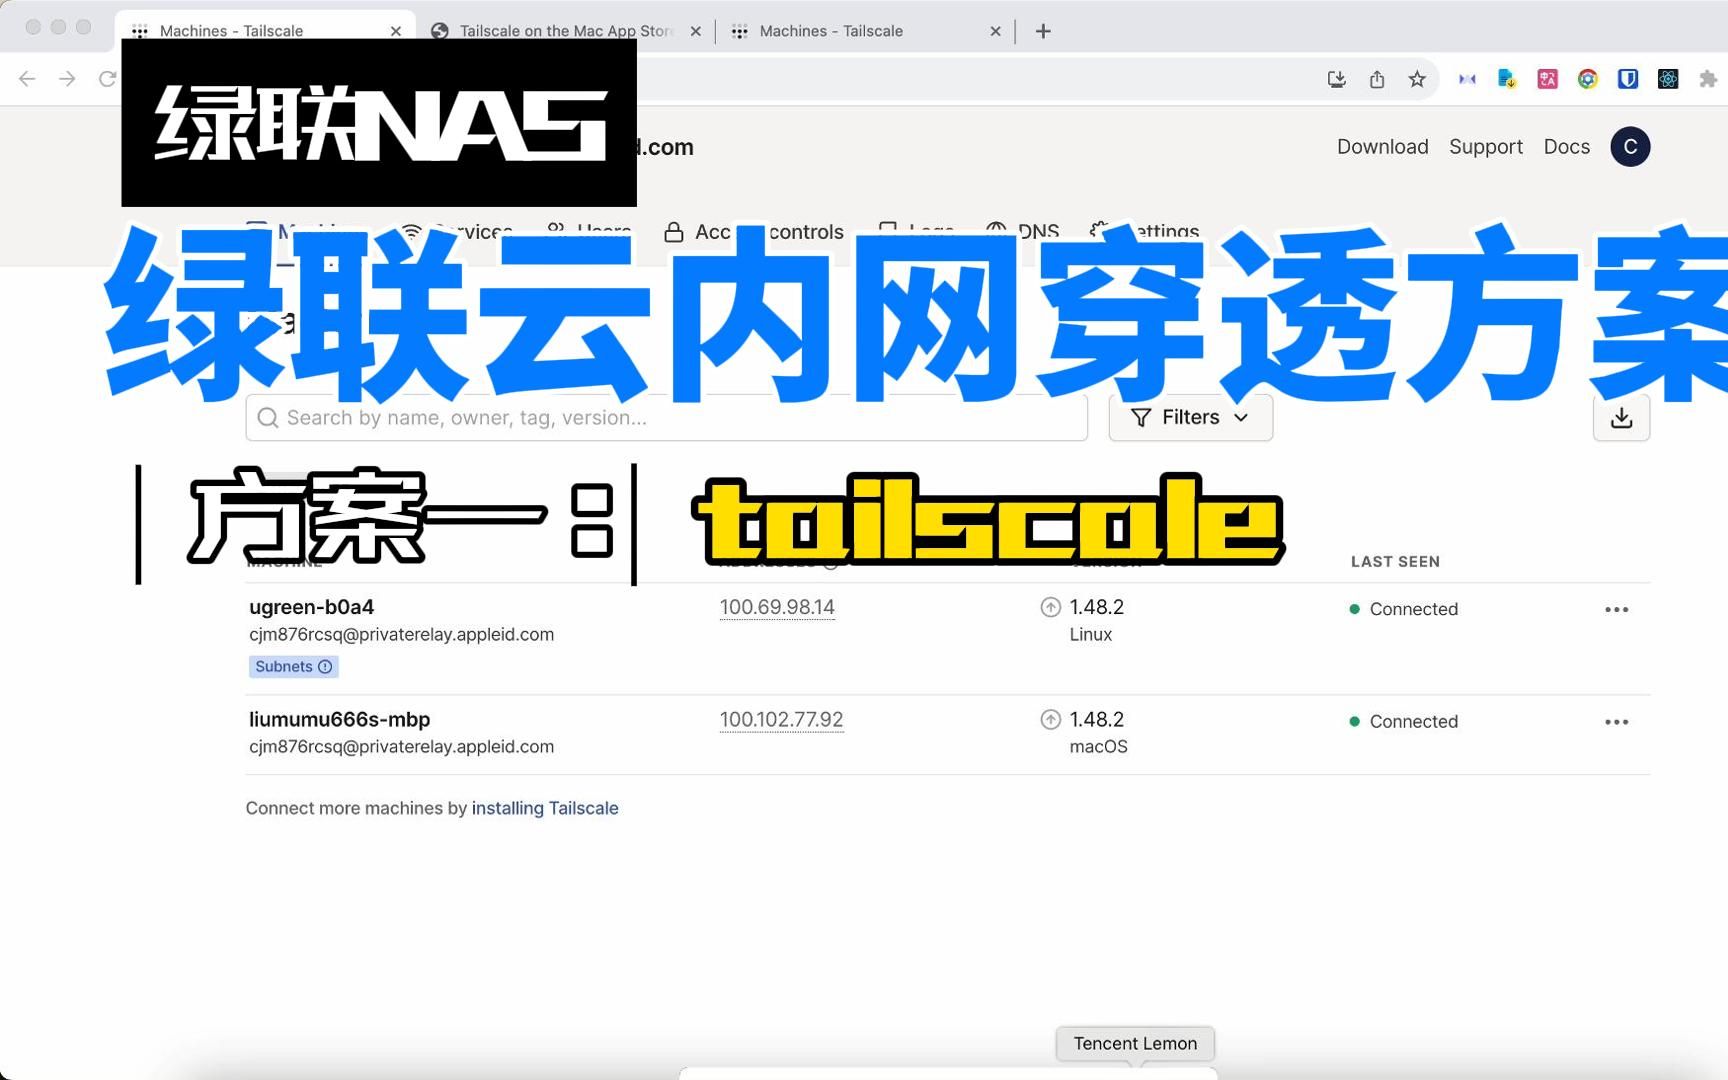Open the Filters dropdown
This screenshot has width=1728, height=1080.
tap(1190, 417)
